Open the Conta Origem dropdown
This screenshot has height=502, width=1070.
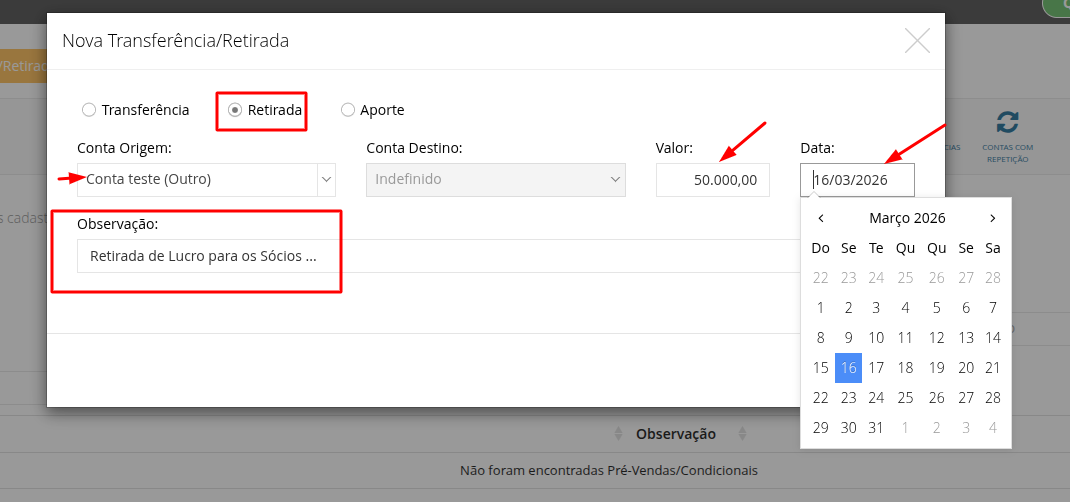(206, 180)
